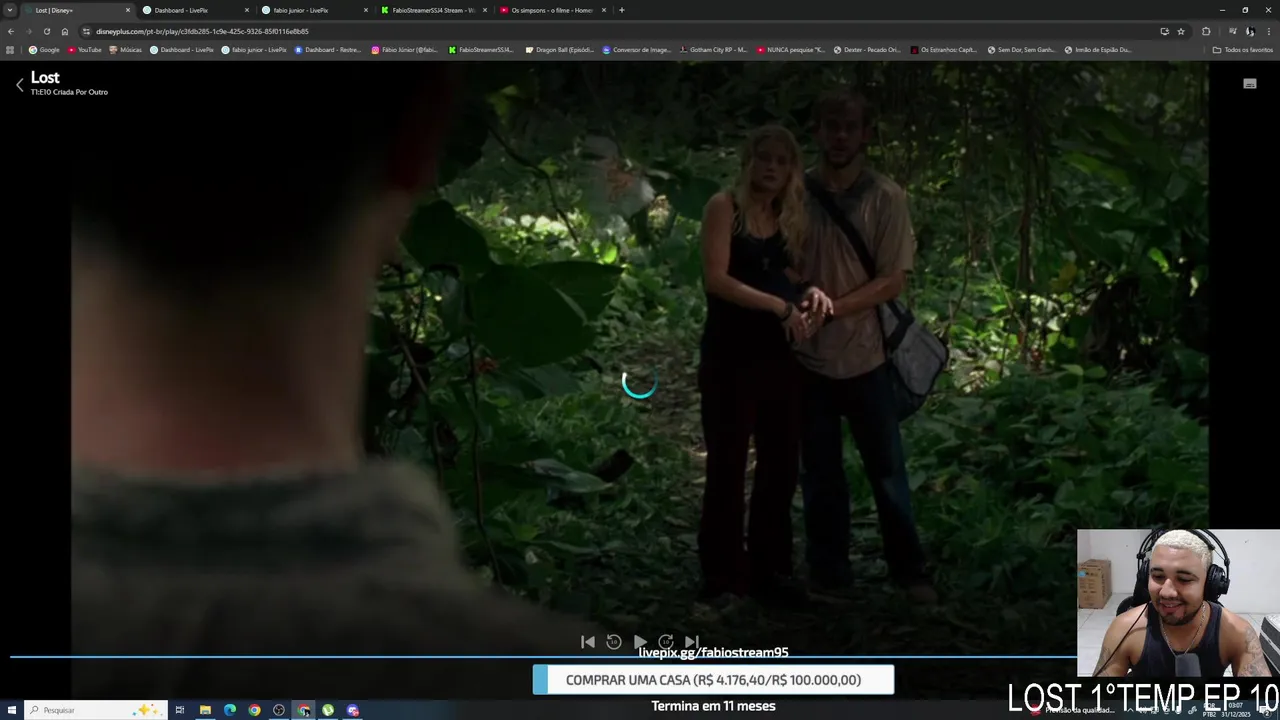Open Irmão de Espião bookmark
The image size is (1280, 720).
tap(1098, 49)
